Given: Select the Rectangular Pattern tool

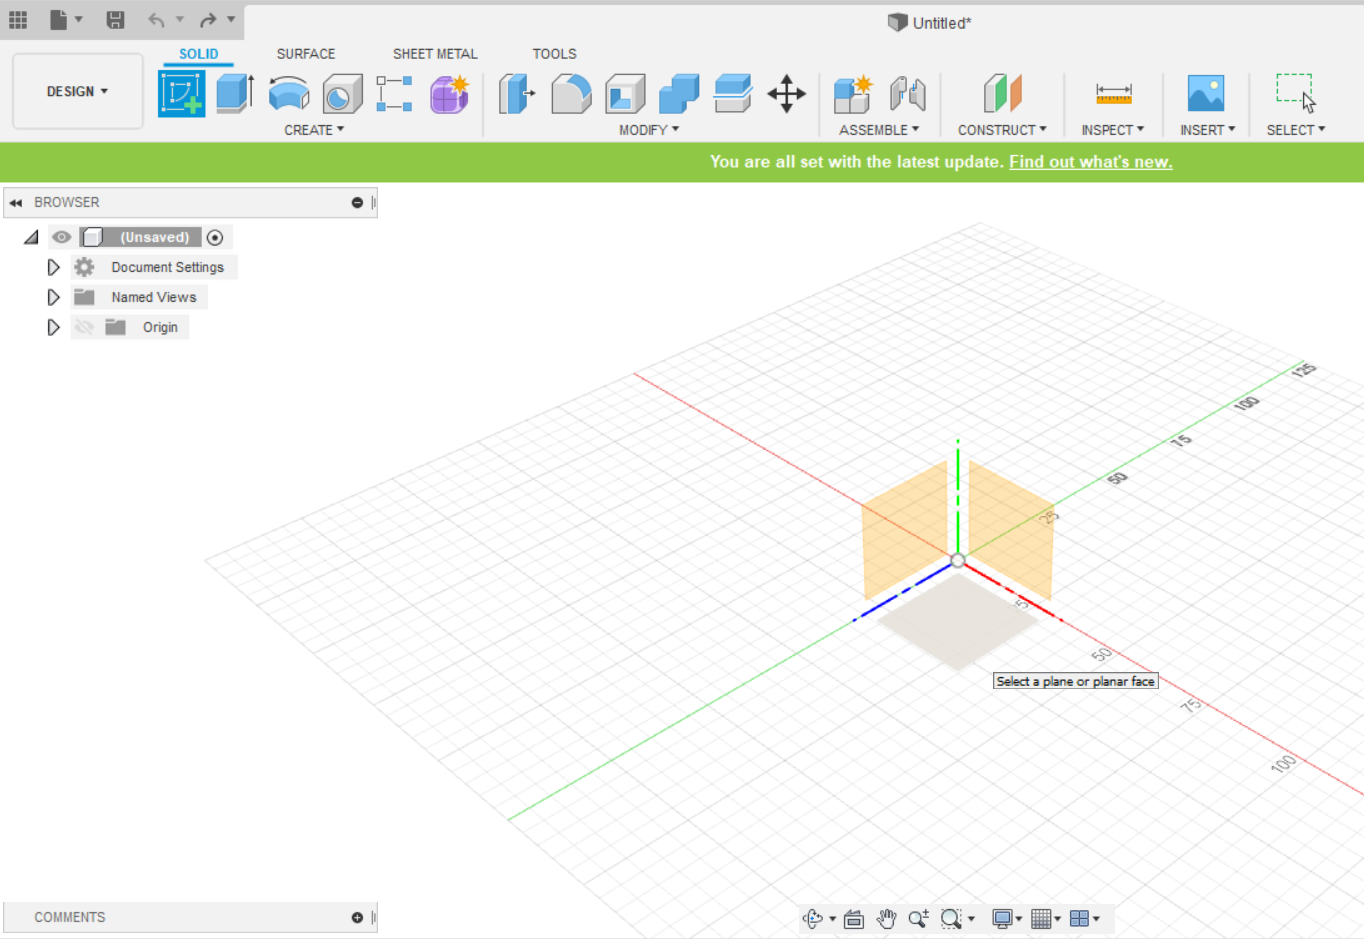Looking at the screenshot, I should click(395, 94).
